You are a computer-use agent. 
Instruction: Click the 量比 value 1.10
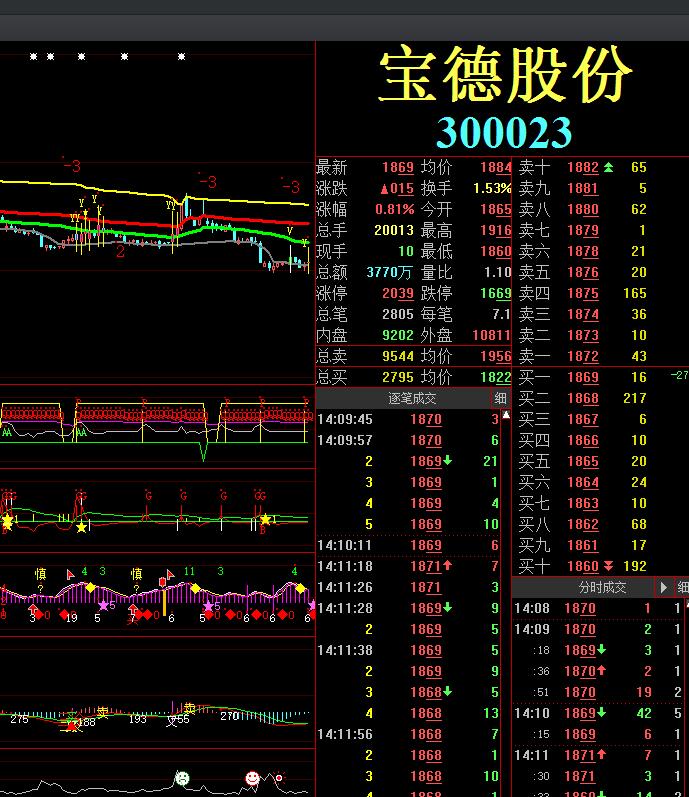[497, 272]
